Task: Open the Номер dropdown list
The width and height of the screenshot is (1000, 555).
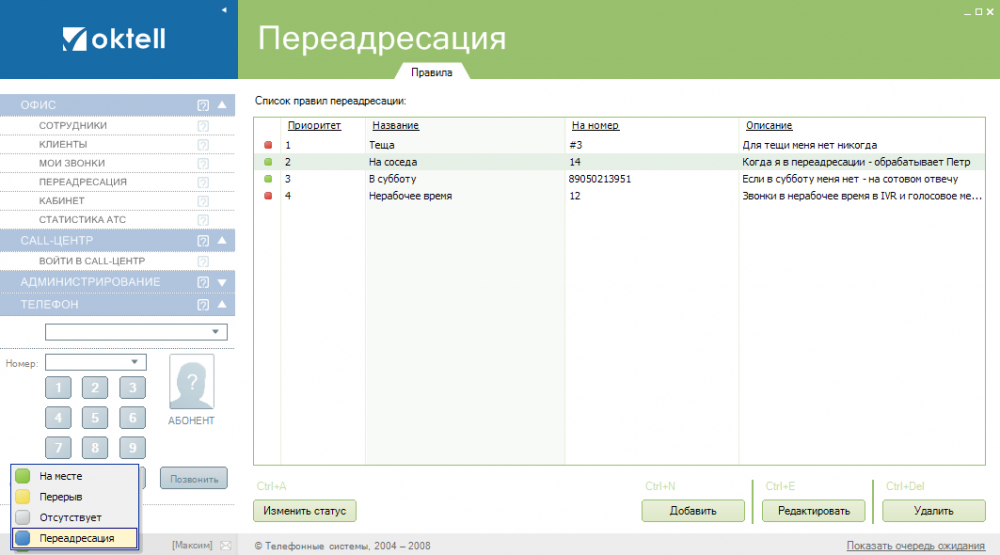Action: click(134, 362)
